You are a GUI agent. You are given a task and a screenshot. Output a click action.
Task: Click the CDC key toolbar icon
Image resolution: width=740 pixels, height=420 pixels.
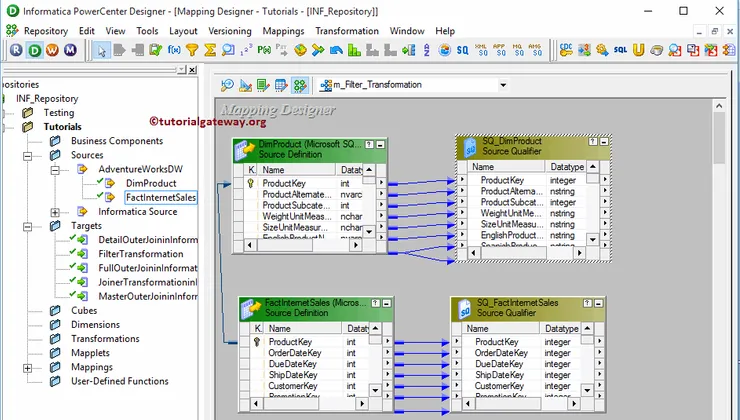click(566, 50)
